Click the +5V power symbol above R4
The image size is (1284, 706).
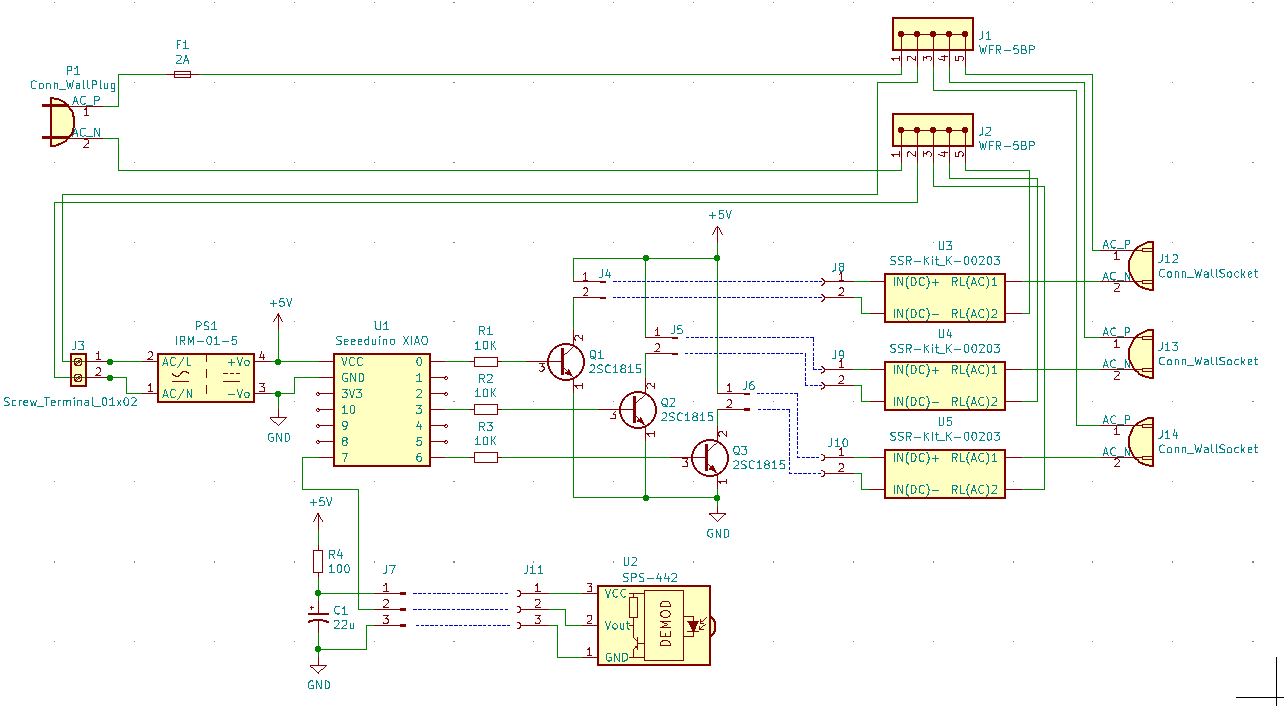318,518
